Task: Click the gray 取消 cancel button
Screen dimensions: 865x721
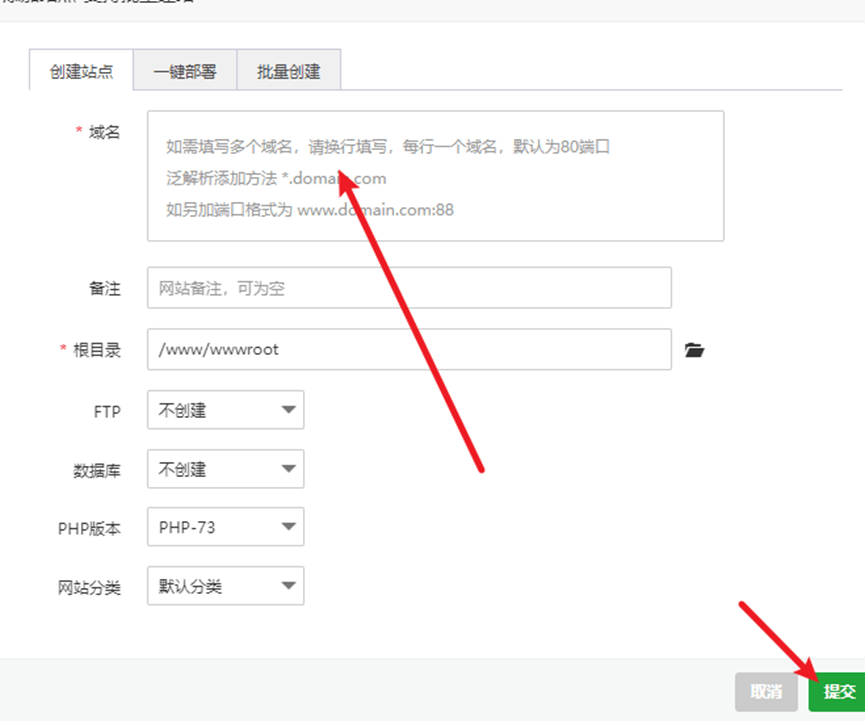Action: 765,691
